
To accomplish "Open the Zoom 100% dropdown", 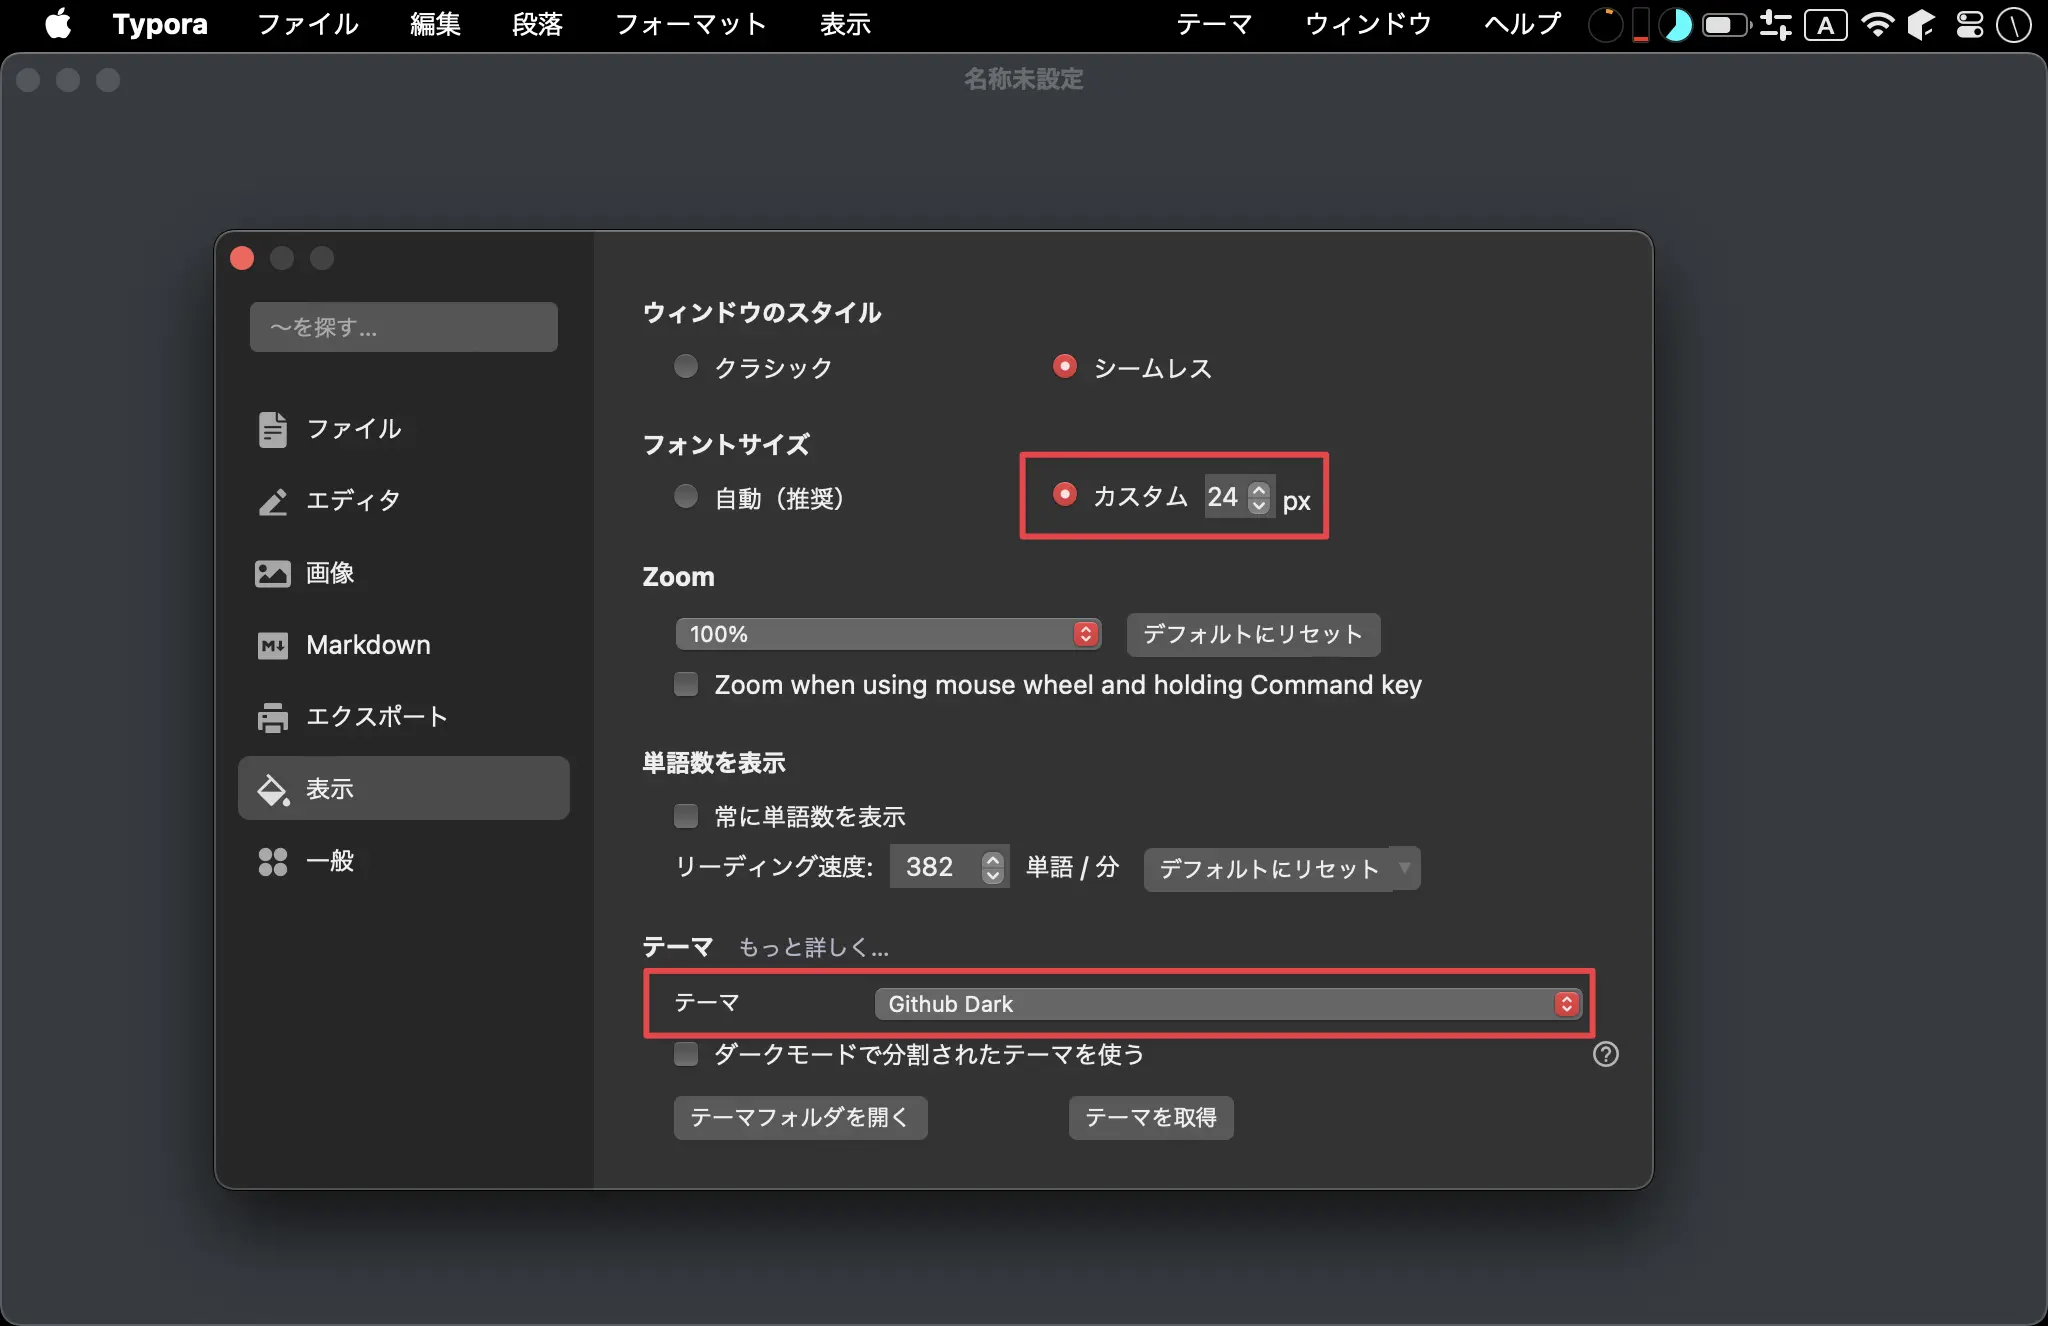I will [888, 634].
